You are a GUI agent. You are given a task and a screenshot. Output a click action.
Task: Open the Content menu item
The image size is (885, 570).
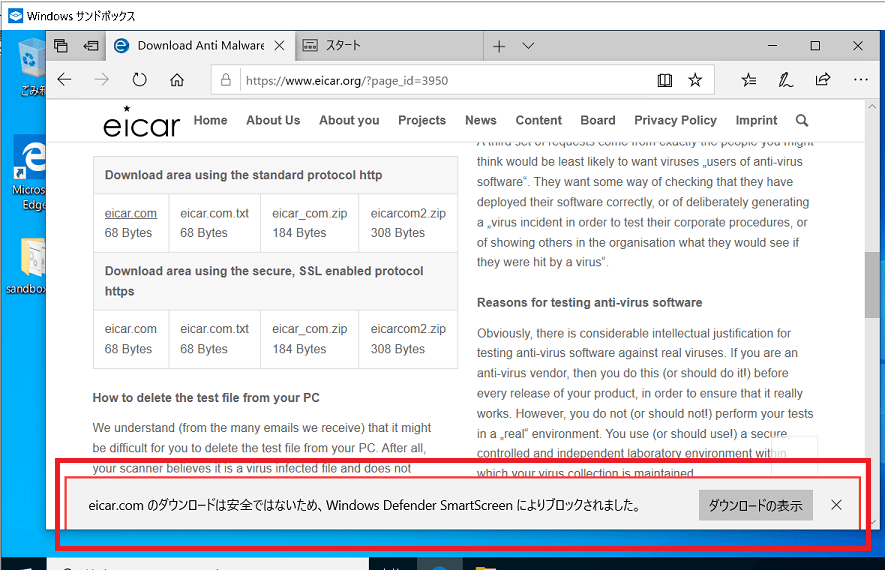tap(538, 120)
